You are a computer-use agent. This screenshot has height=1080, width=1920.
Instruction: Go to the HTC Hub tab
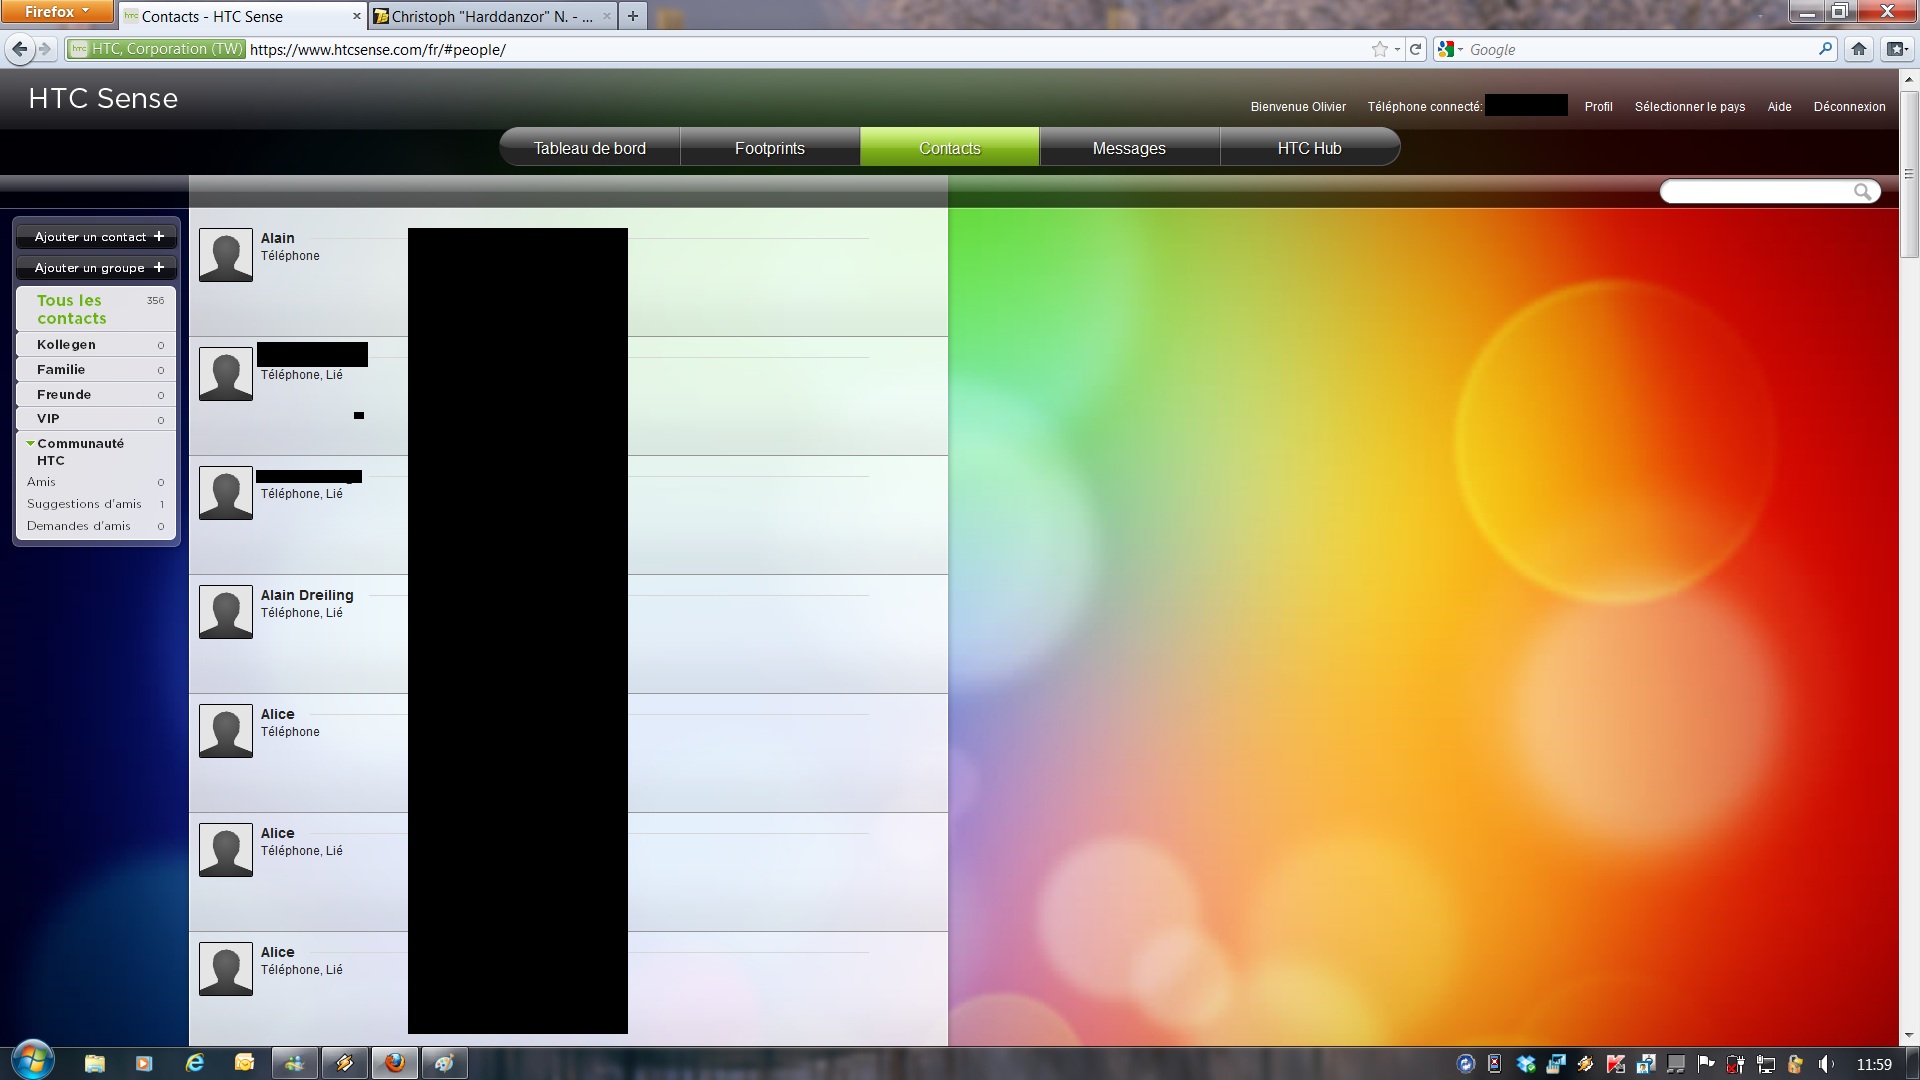pyautogui.click(x=1309, y=148)
